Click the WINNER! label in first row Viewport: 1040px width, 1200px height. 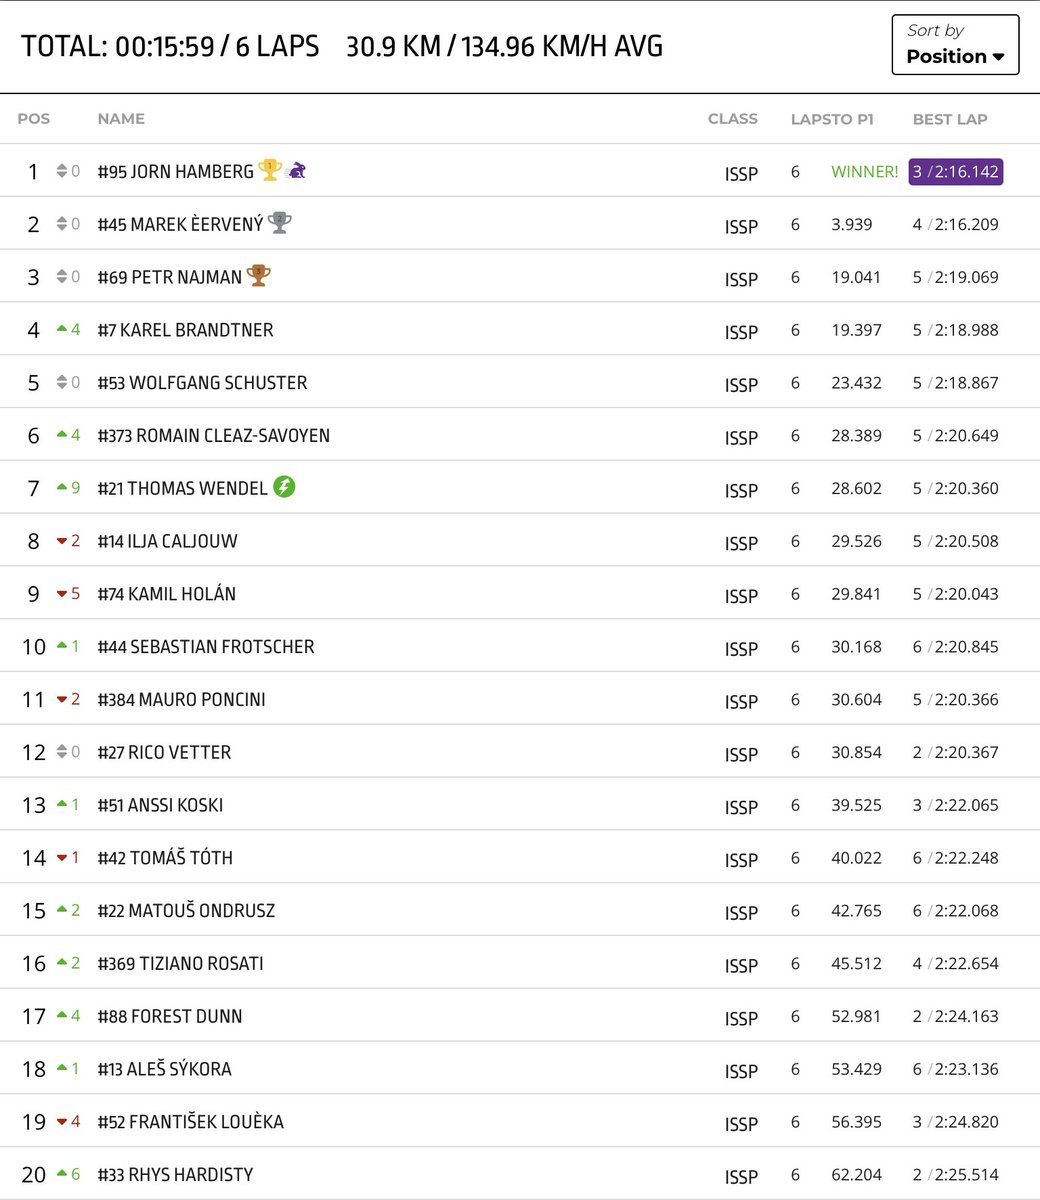(x=865, y=172)
